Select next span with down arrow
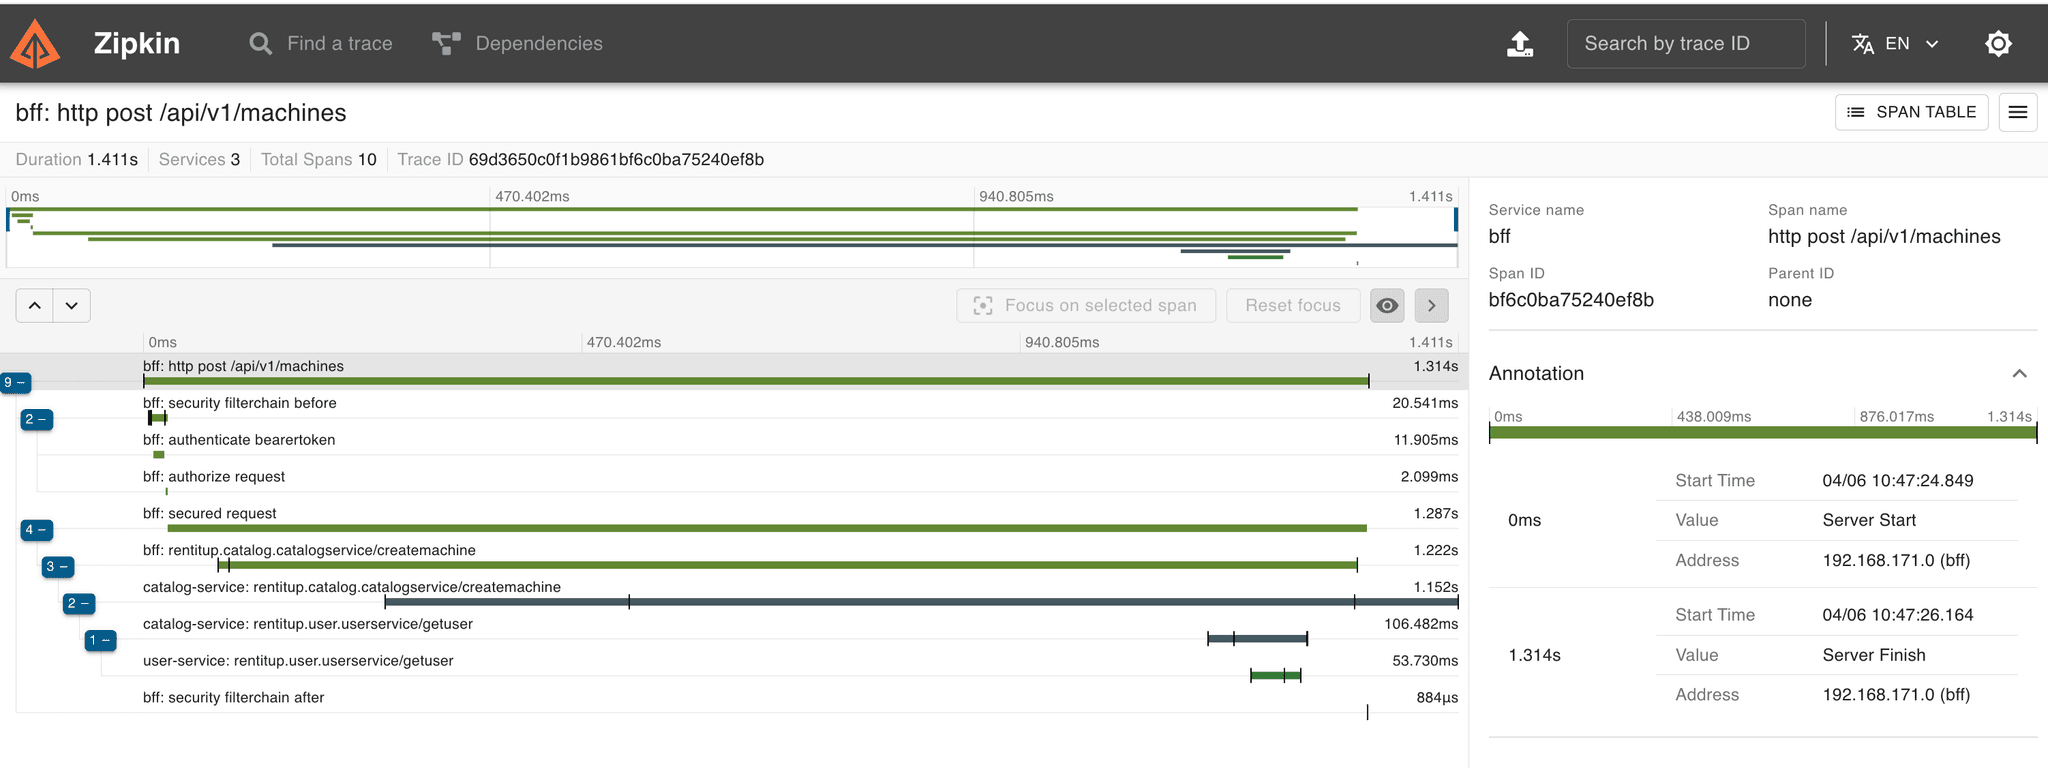 [72, 306]
